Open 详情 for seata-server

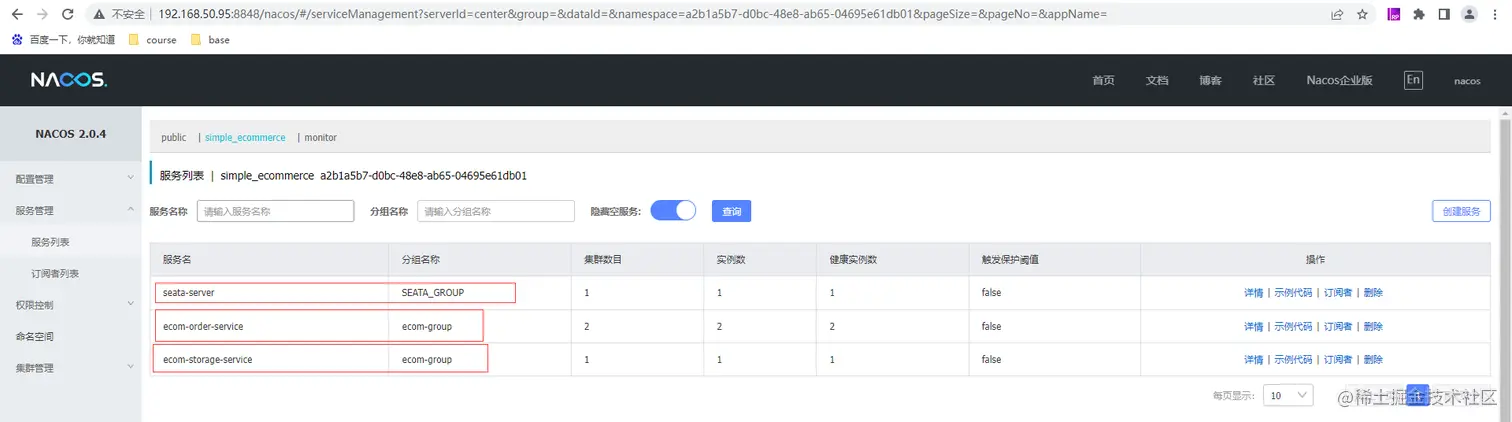[1254, 293]
